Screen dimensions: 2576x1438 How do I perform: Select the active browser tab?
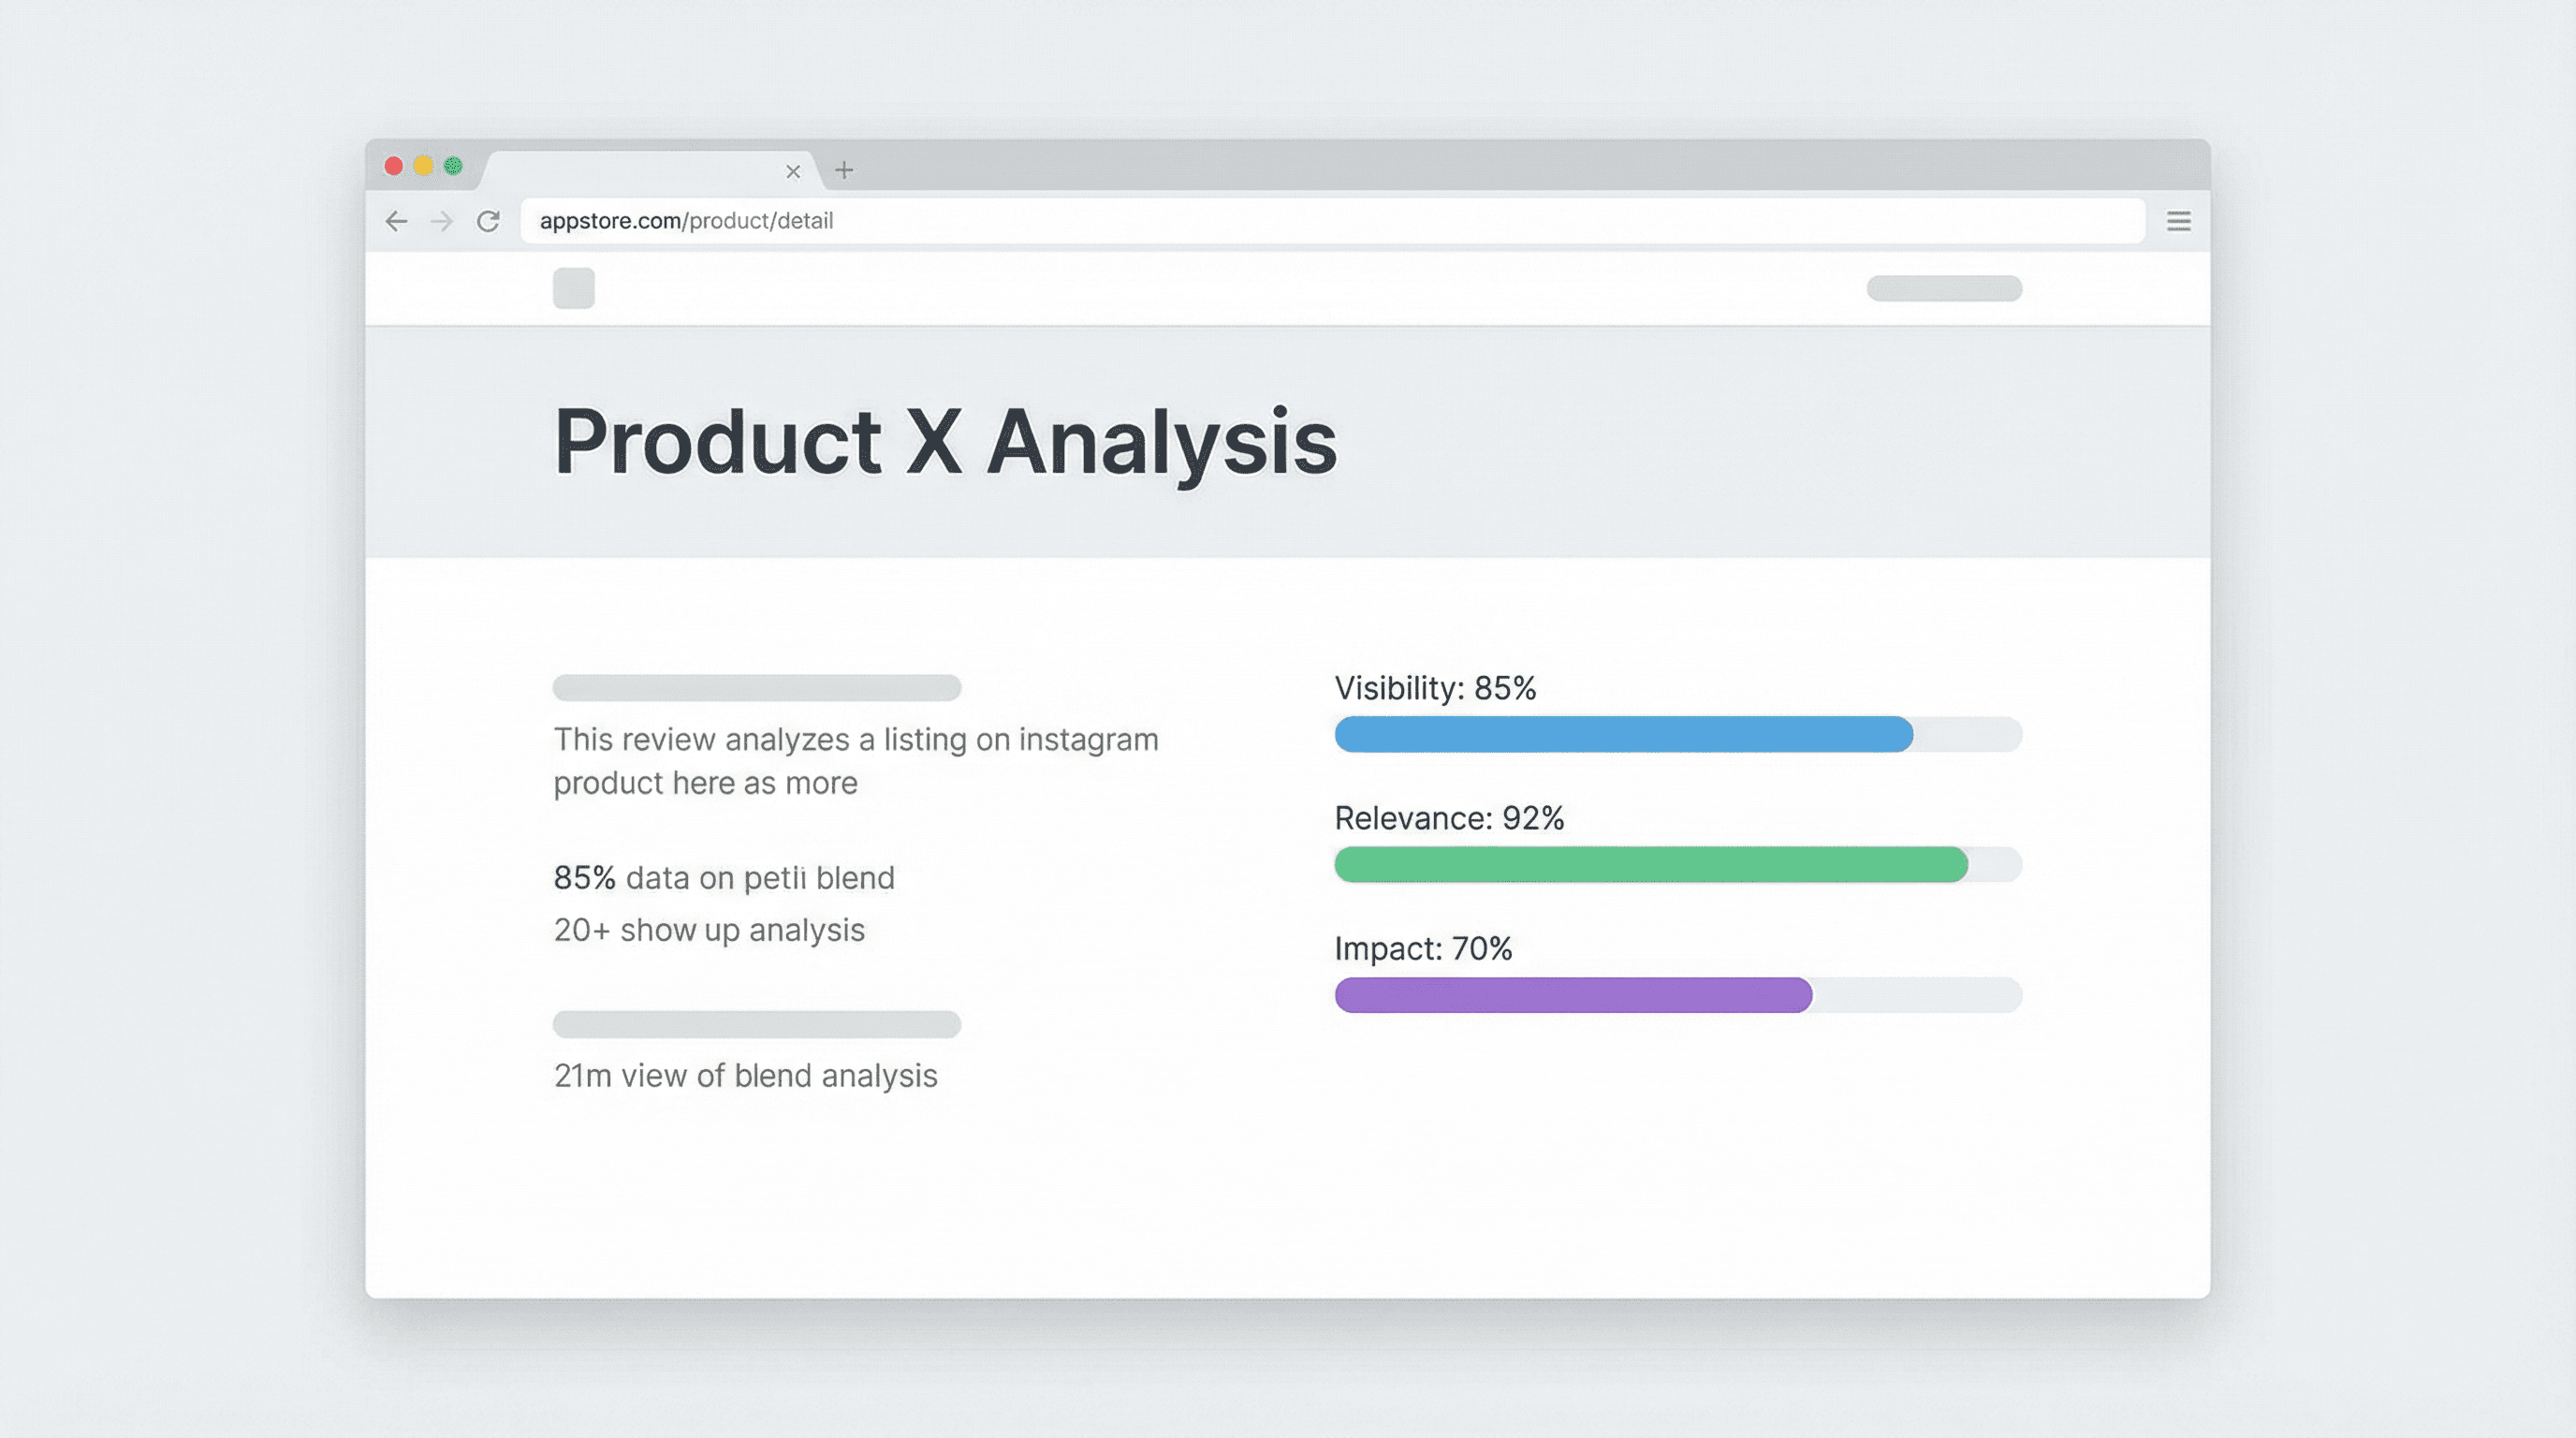(x=640, y=171)
